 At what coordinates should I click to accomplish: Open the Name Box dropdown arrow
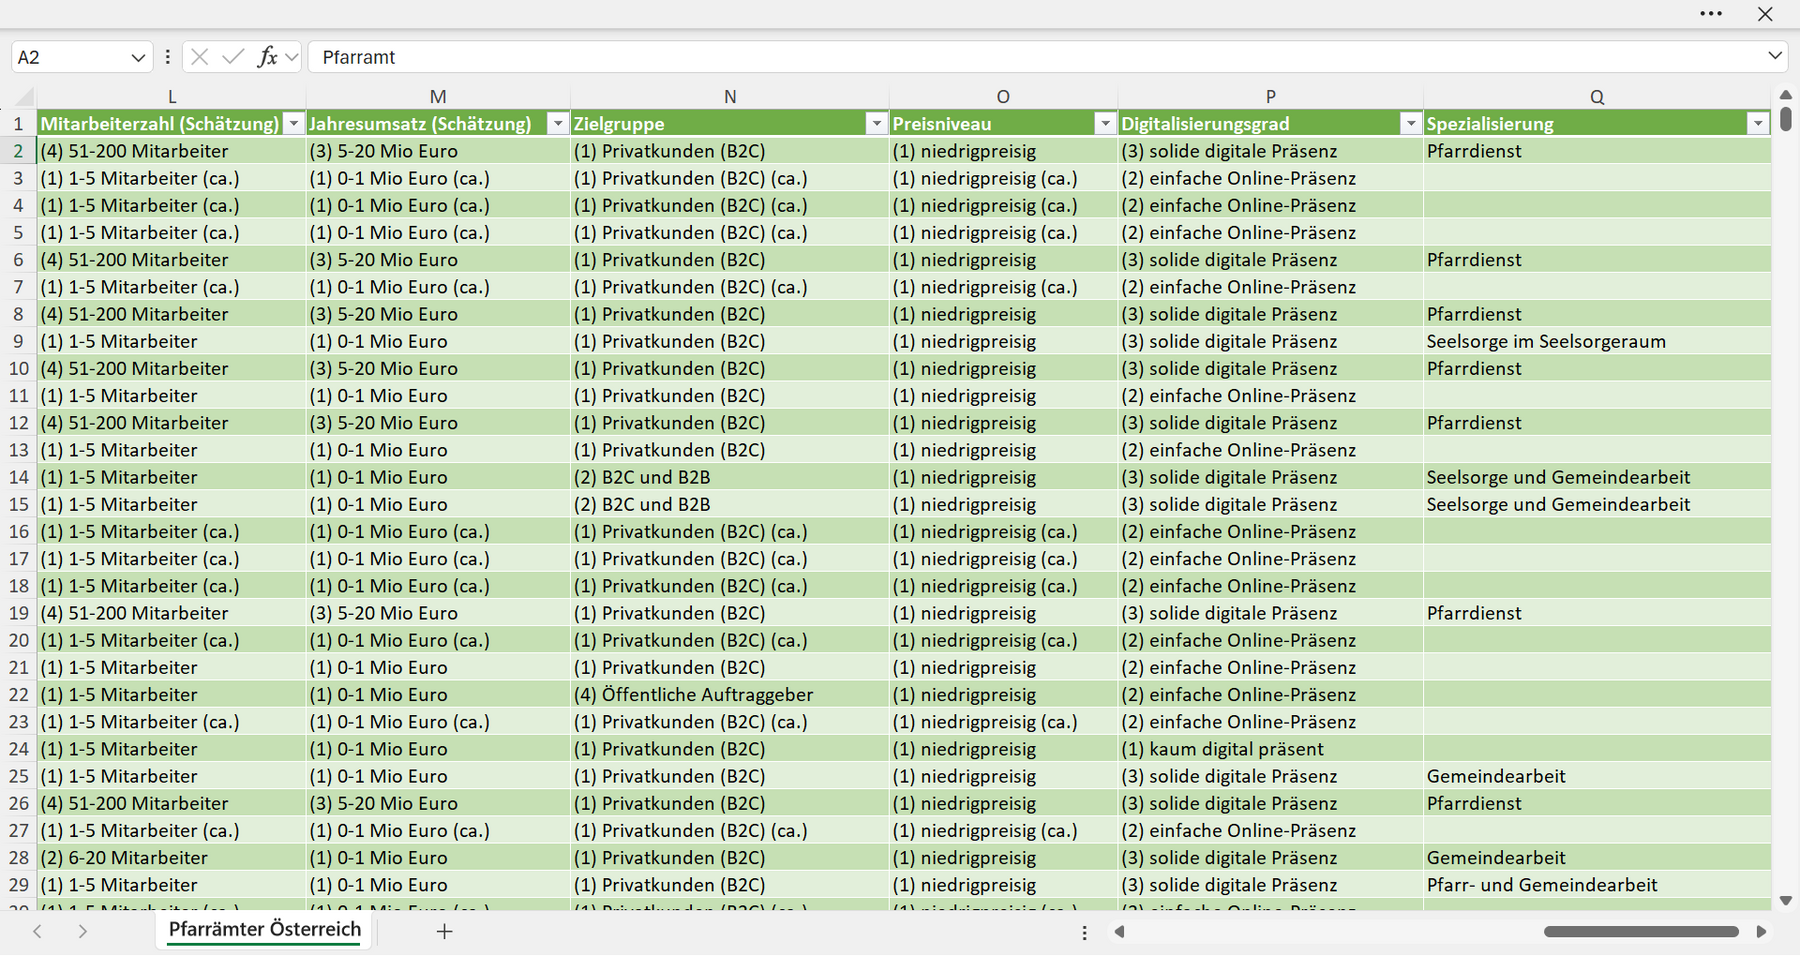click(138, 58)
